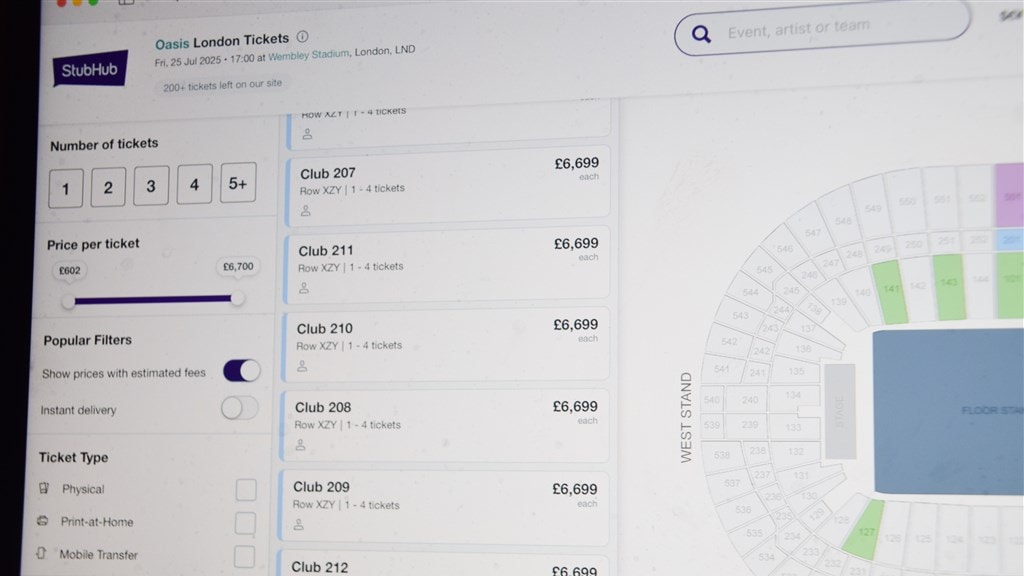
Task: Click the ticket icon next to Physical
Action: tap(44, 489)
